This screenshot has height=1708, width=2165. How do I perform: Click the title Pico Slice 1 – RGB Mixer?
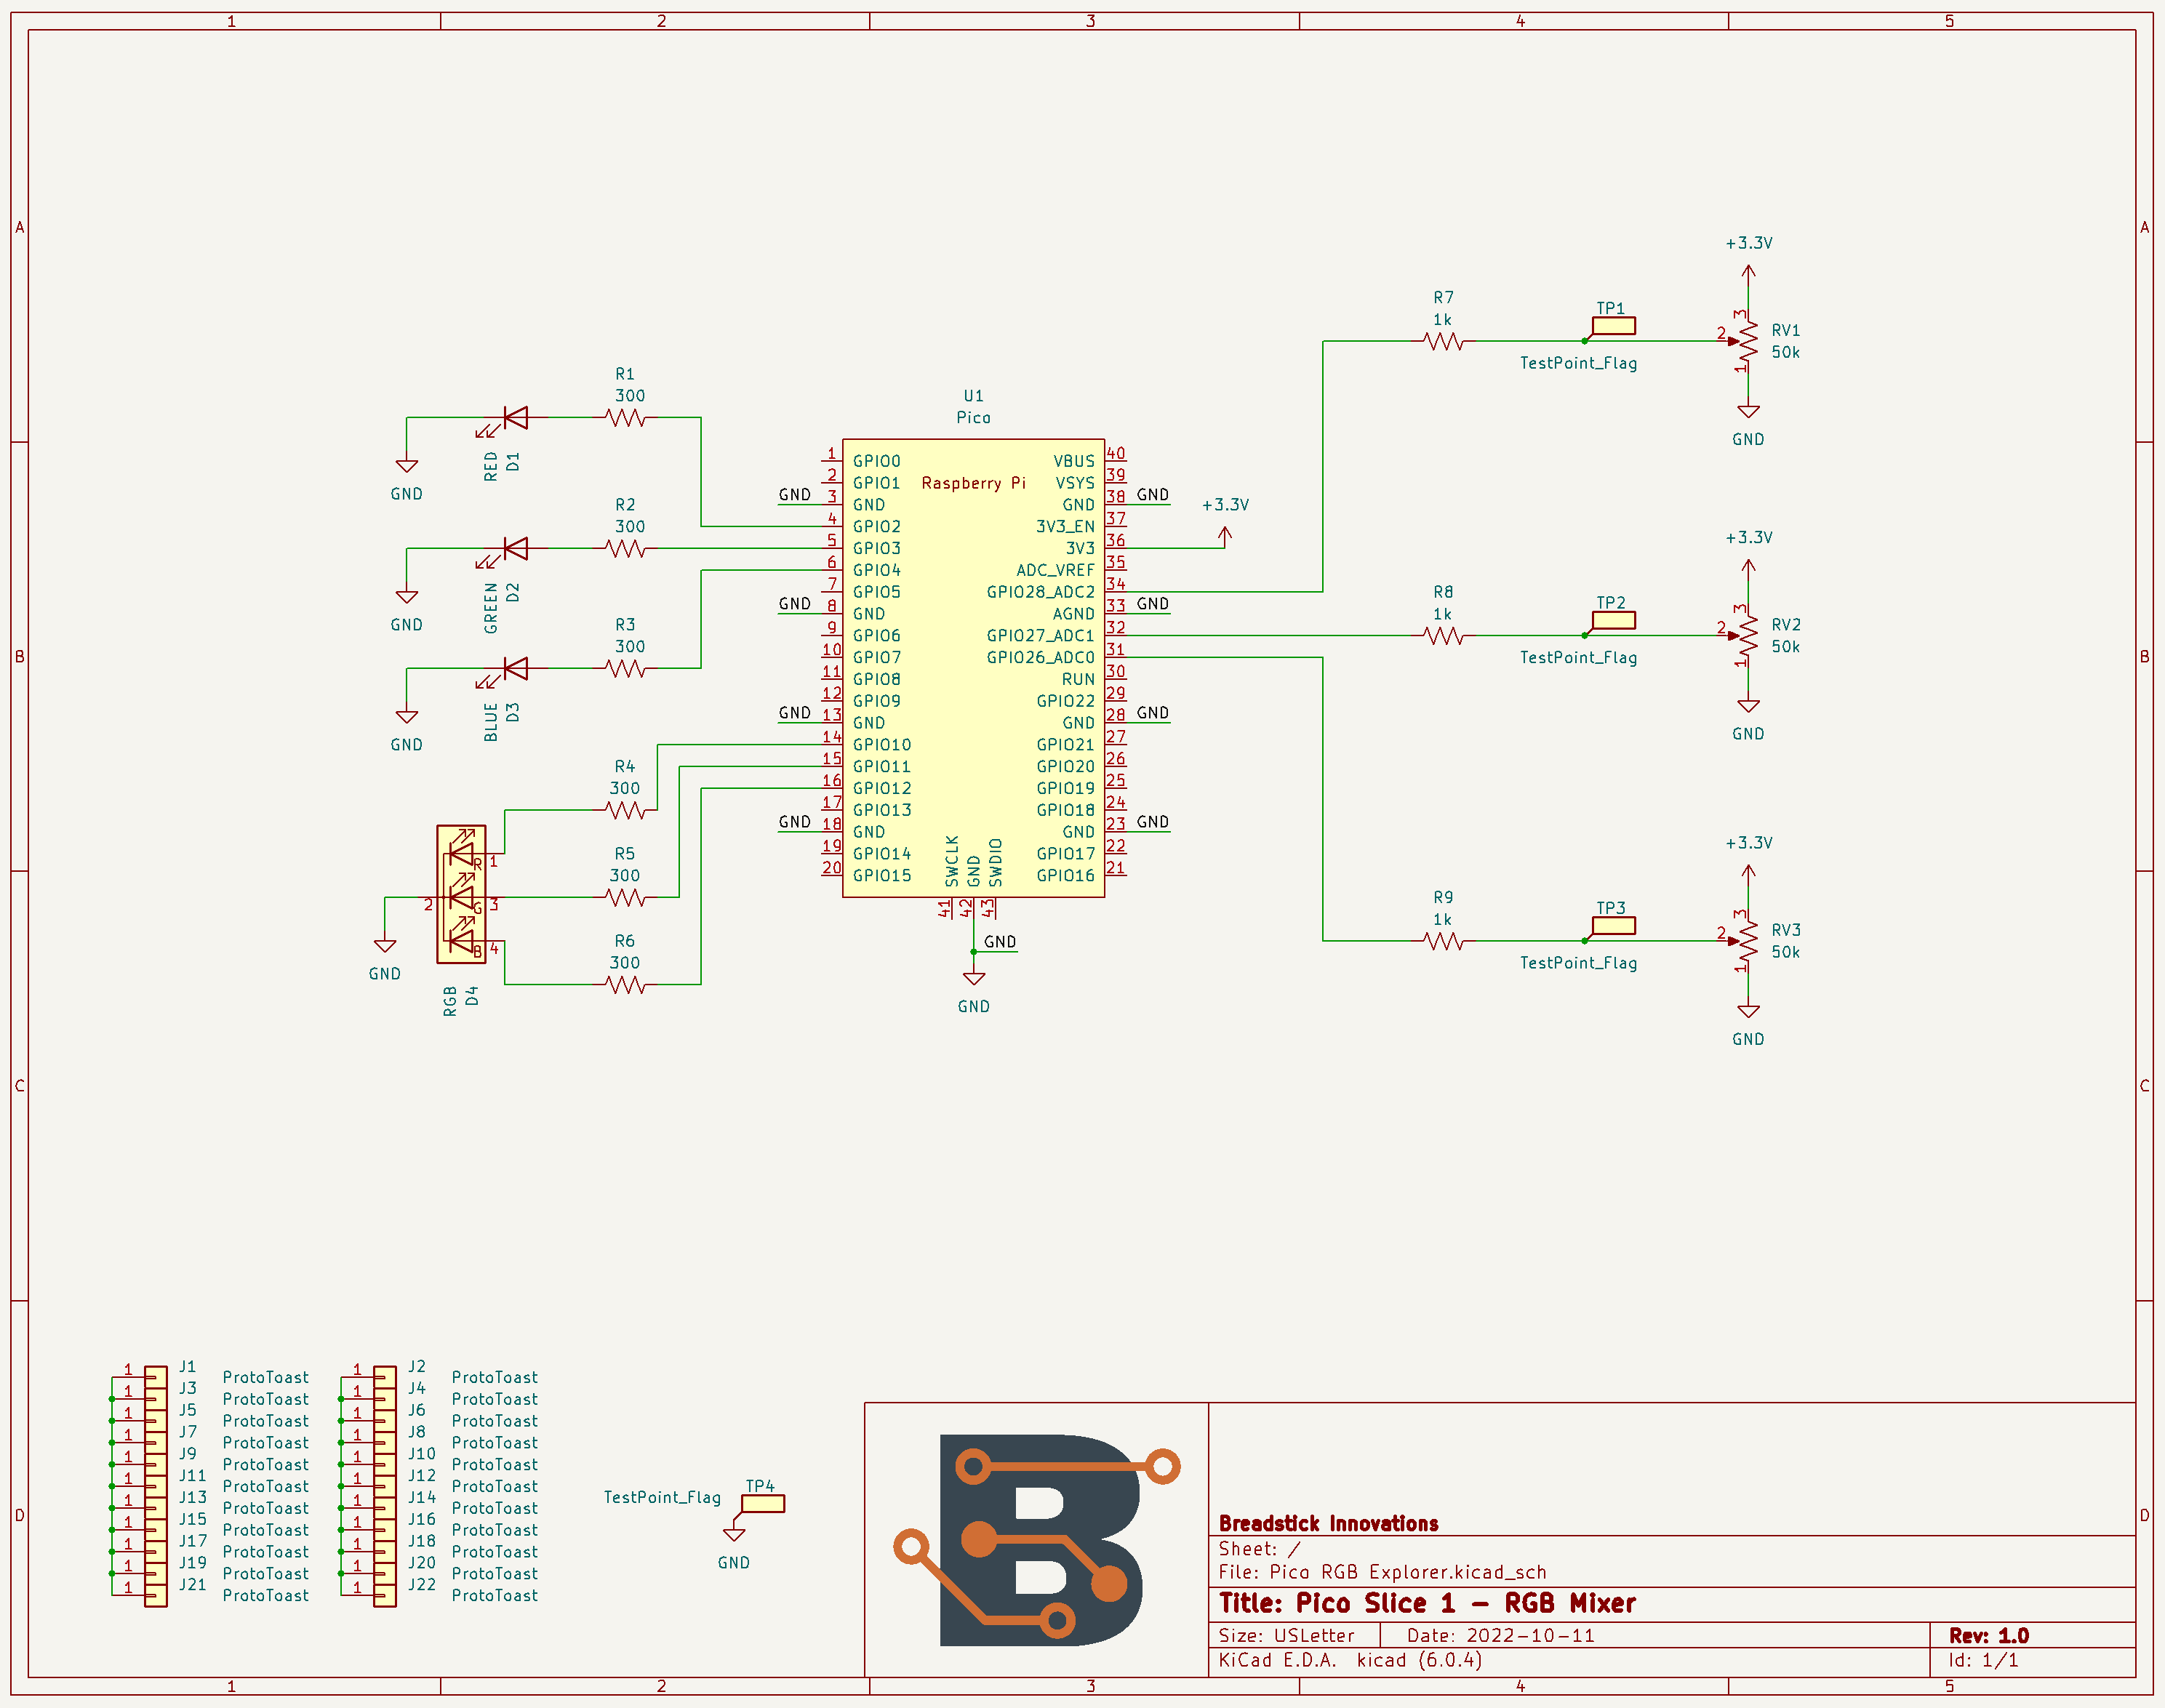click(1427, 1604)
